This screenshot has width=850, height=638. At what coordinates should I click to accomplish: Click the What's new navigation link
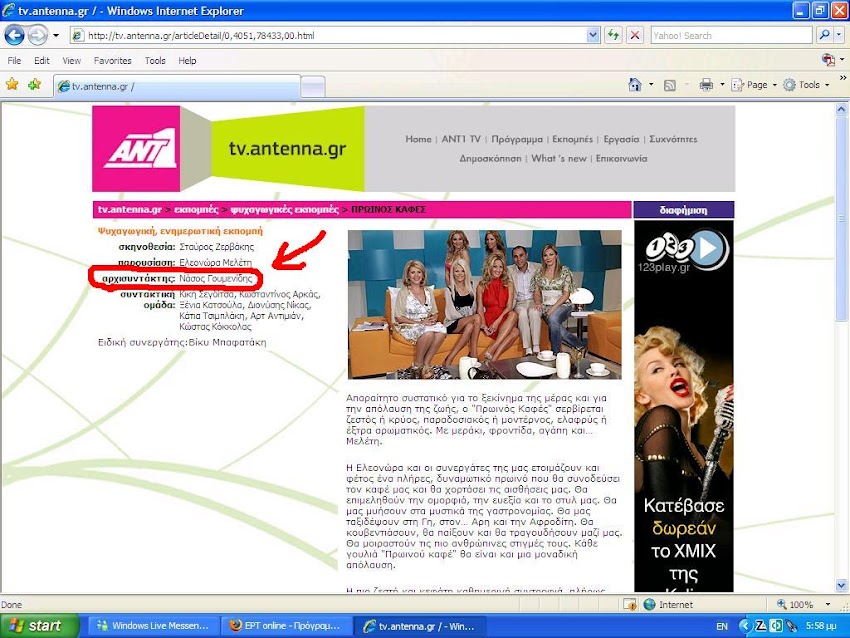click(x=559, y=159)
